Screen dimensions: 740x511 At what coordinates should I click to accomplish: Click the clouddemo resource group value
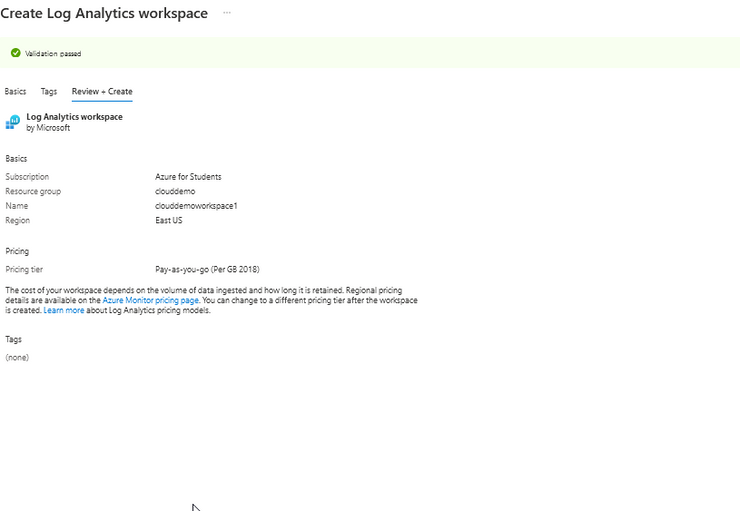point(175,191)
